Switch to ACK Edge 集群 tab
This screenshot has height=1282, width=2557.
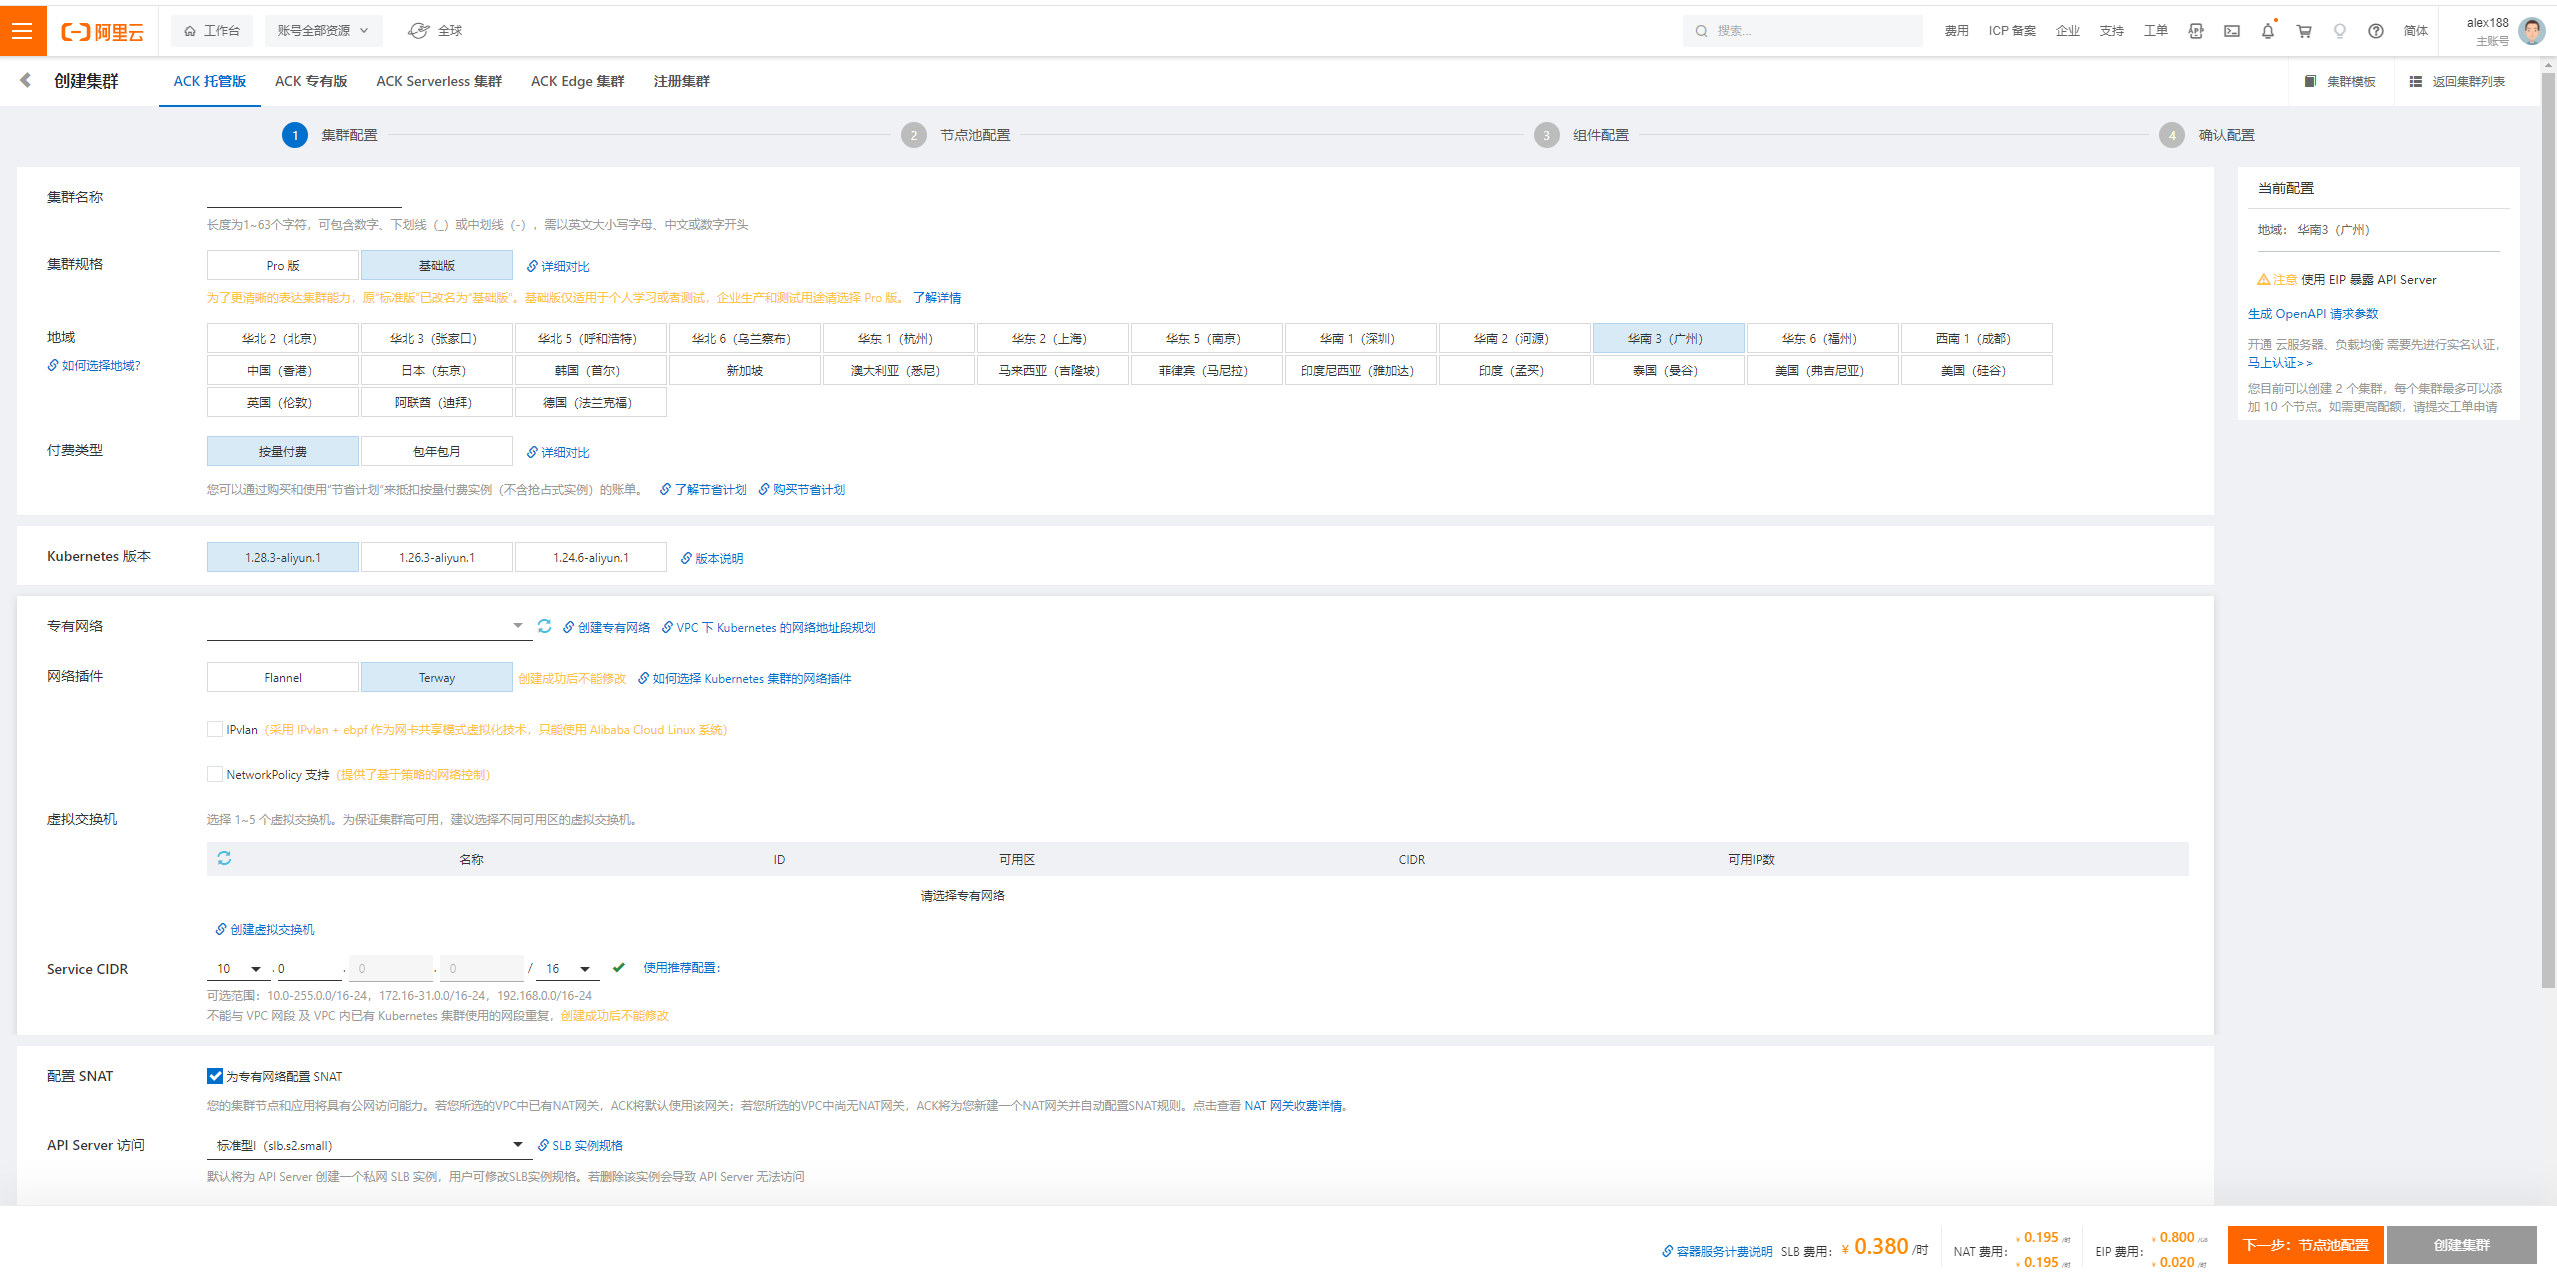click(578, 81)
